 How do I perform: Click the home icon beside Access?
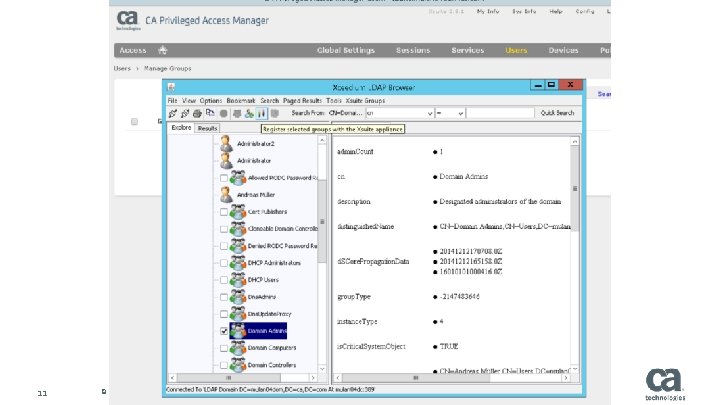coord(163,50)
